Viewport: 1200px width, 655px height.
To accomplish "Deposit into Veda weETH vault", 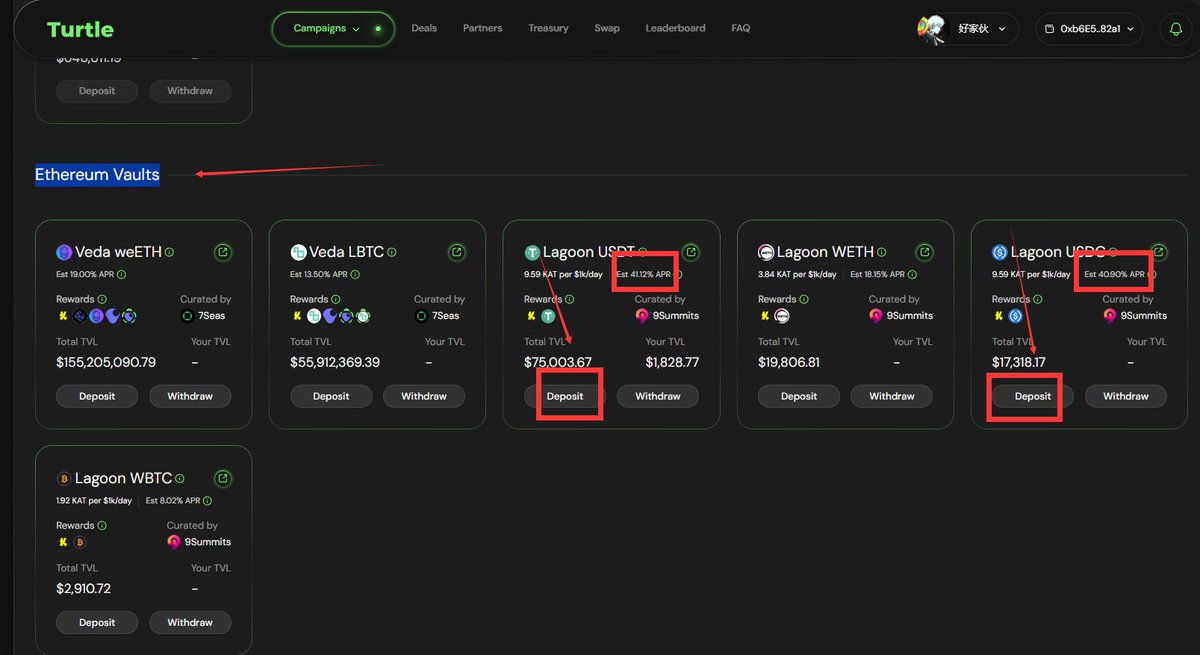I will (97, 396).
